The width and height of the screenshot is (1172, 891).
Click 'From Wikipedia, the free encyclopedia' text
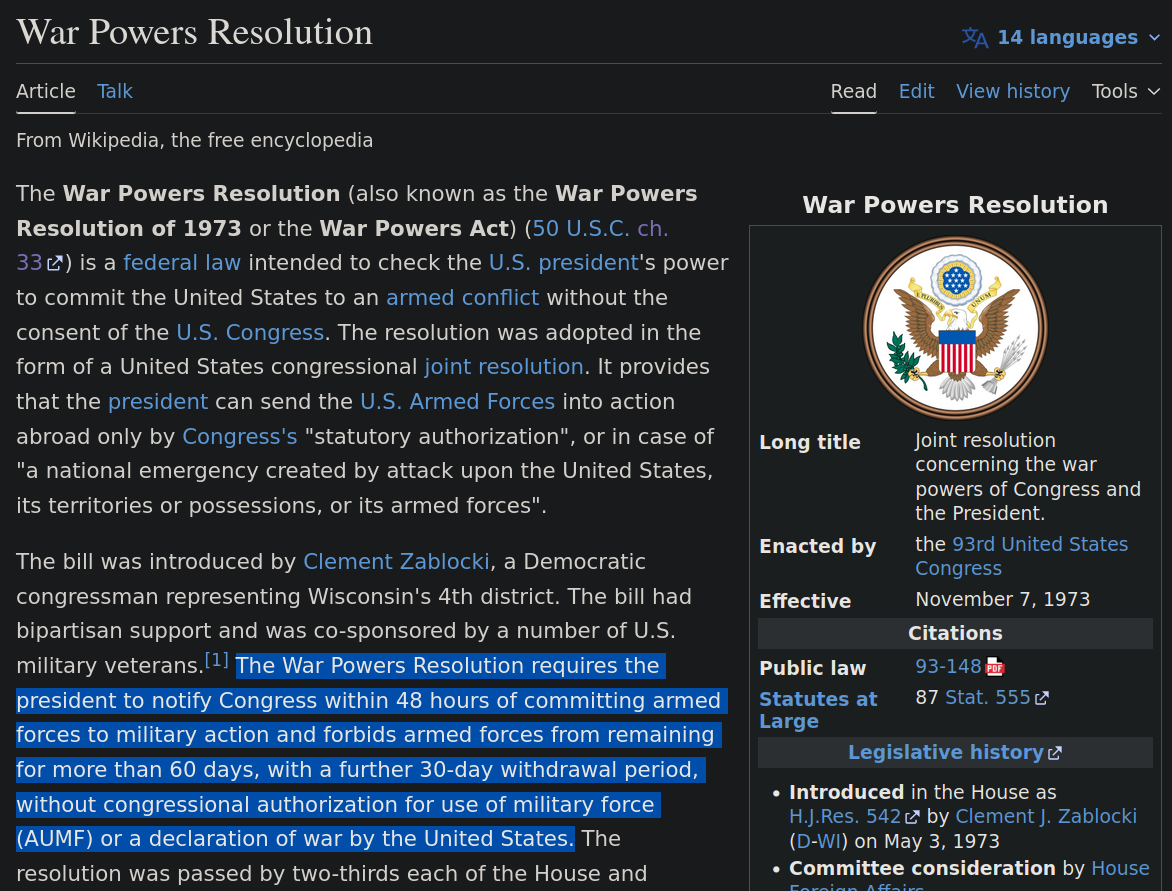[194, 141]
